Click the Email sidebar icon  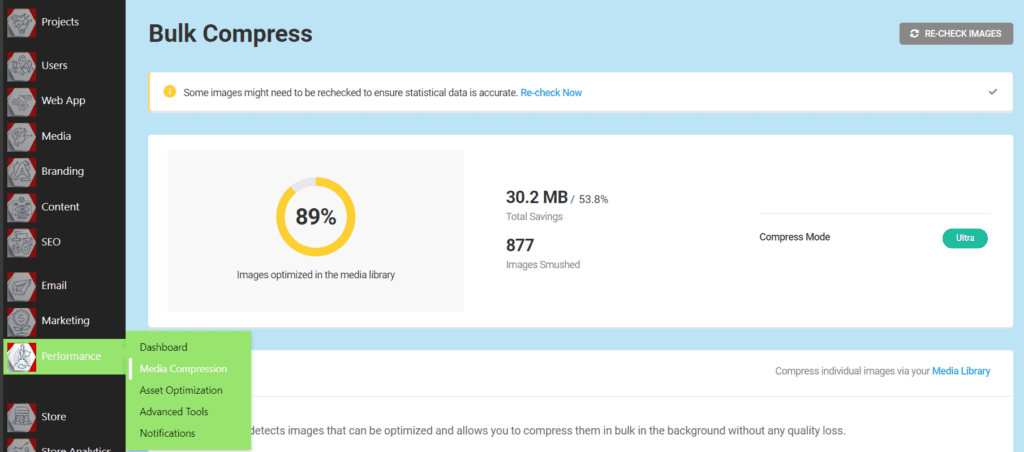pyautogui.click(x=22, y=286)
